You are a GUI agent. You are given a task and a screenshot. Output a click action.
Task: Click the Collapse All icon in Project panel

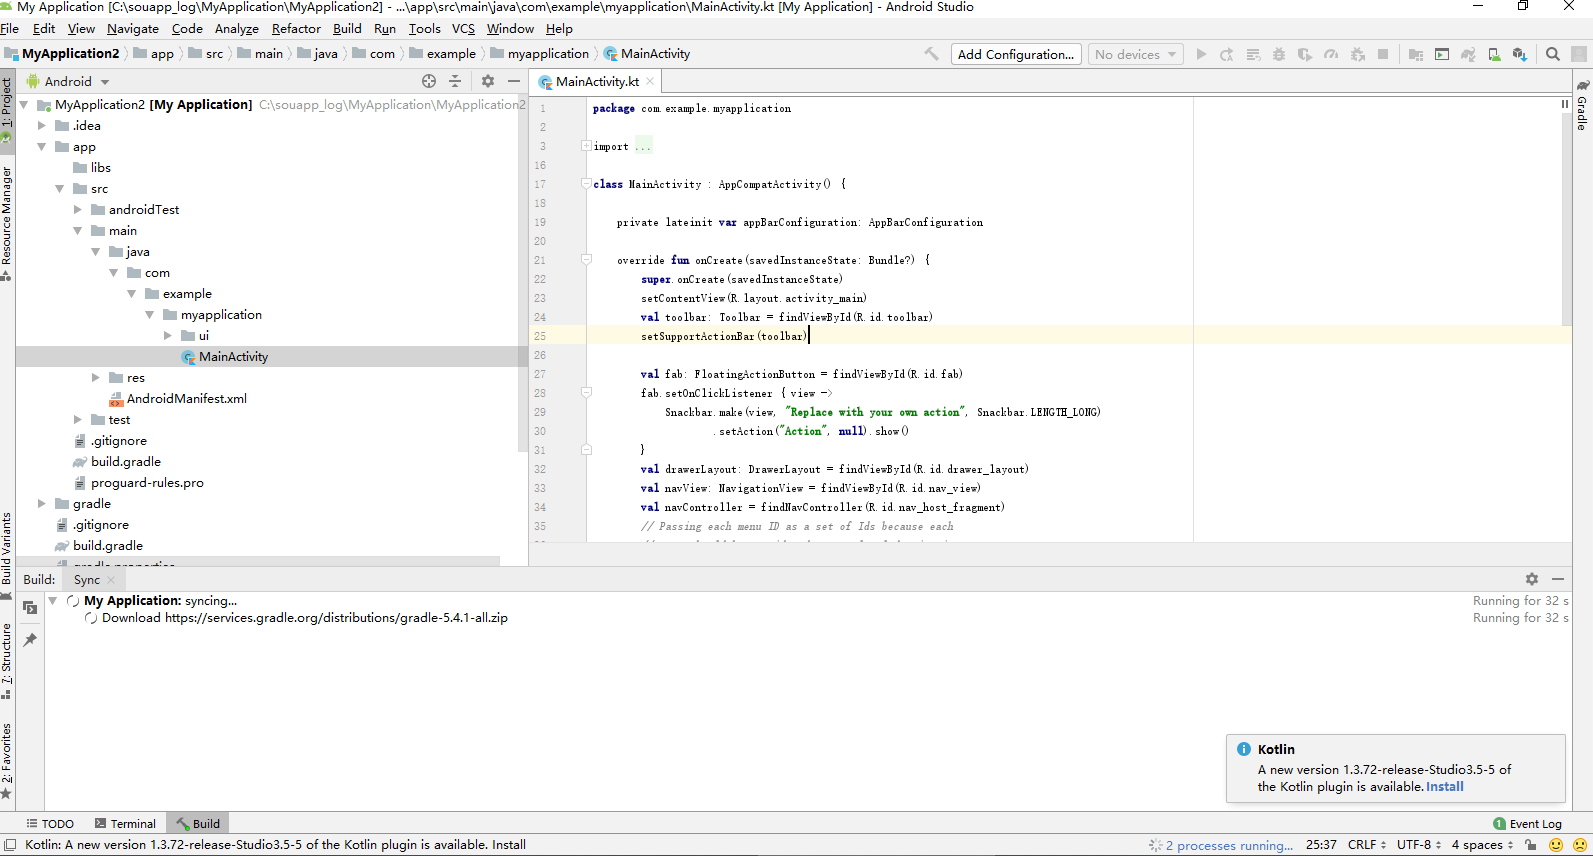coord(455,81)
